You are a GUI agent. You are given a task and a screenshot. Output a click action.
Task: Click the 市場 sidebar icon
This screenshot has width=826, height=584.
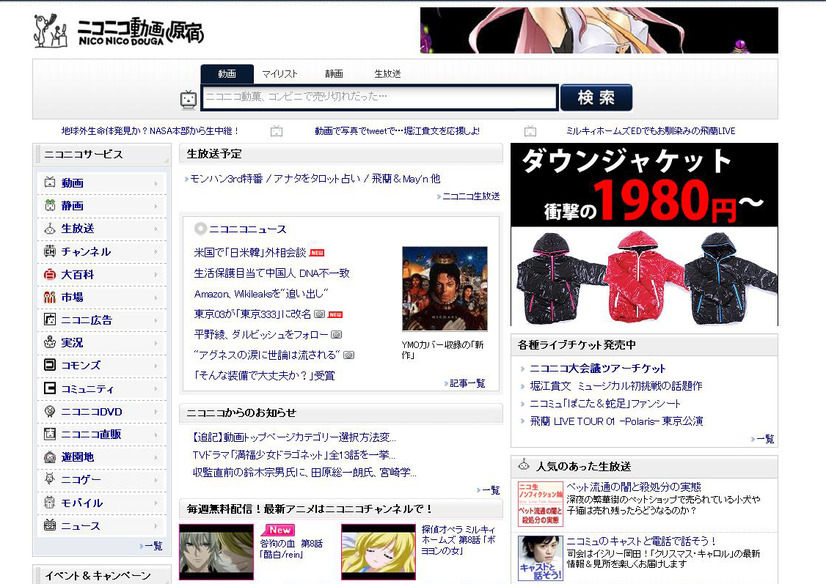(50, 297)
